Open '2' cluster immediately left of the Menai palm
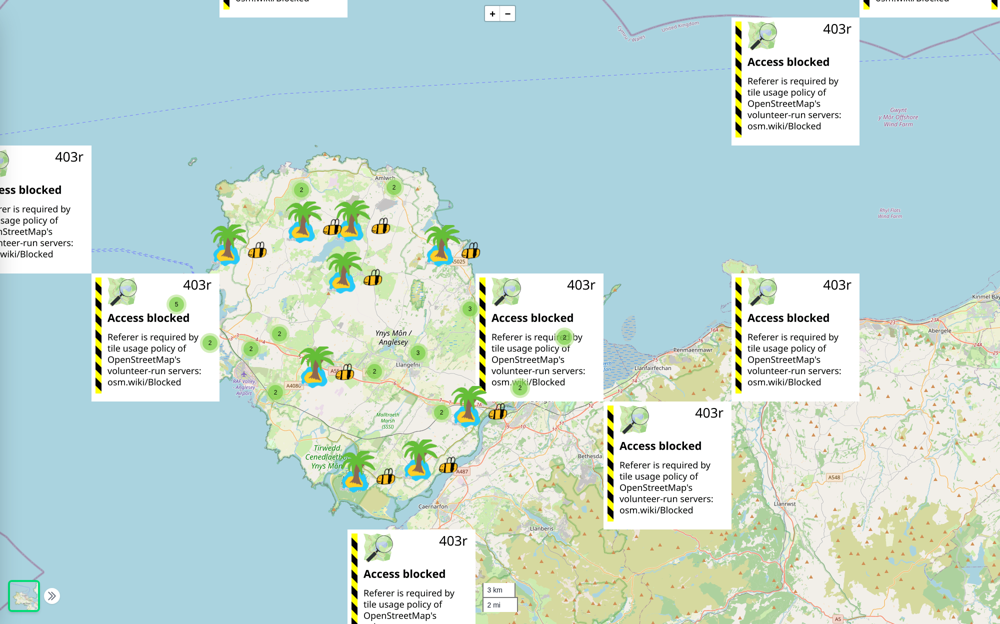Image resolution: width=1000 pixels, height=624 pixels. click(x=441, y=412)
